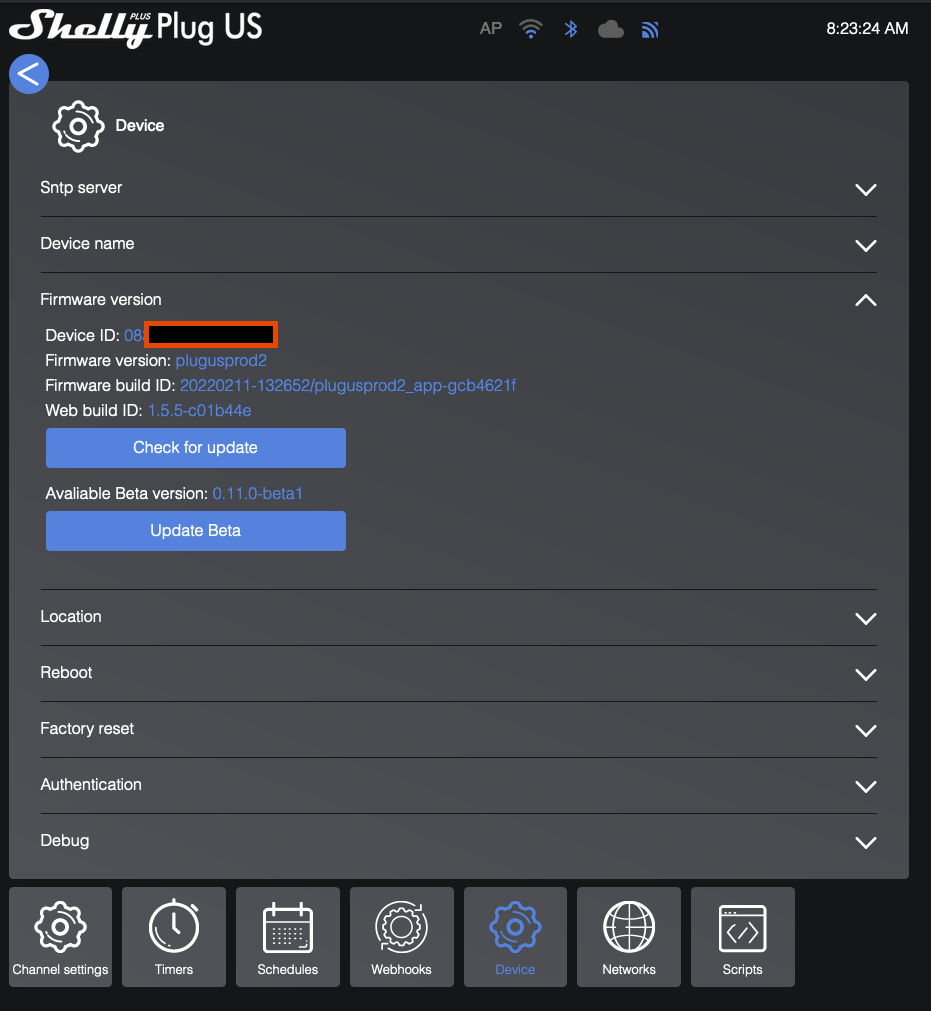Click the firmware build ID value
The image size is (931, 1011).
[x=348, y=386]
